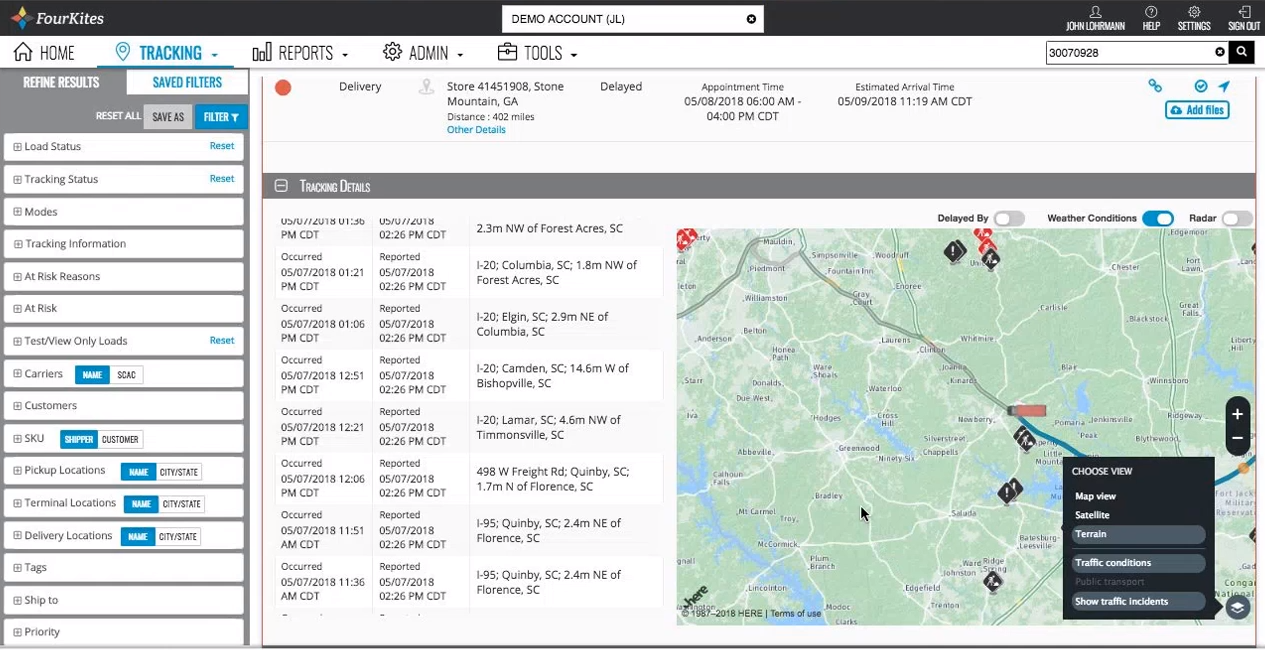Collapse the Tracking Details section
The height and width of the screenshot is (650, 1265).
(x=281, y=186)
